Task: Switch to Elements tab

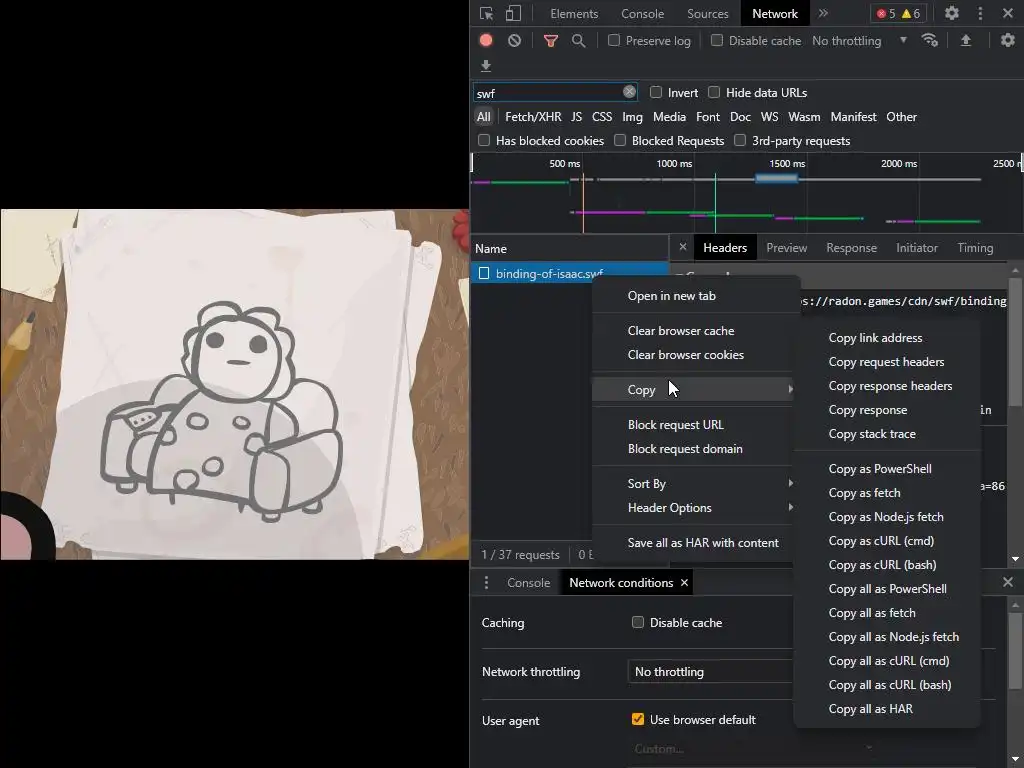Action: coord(574,14)
